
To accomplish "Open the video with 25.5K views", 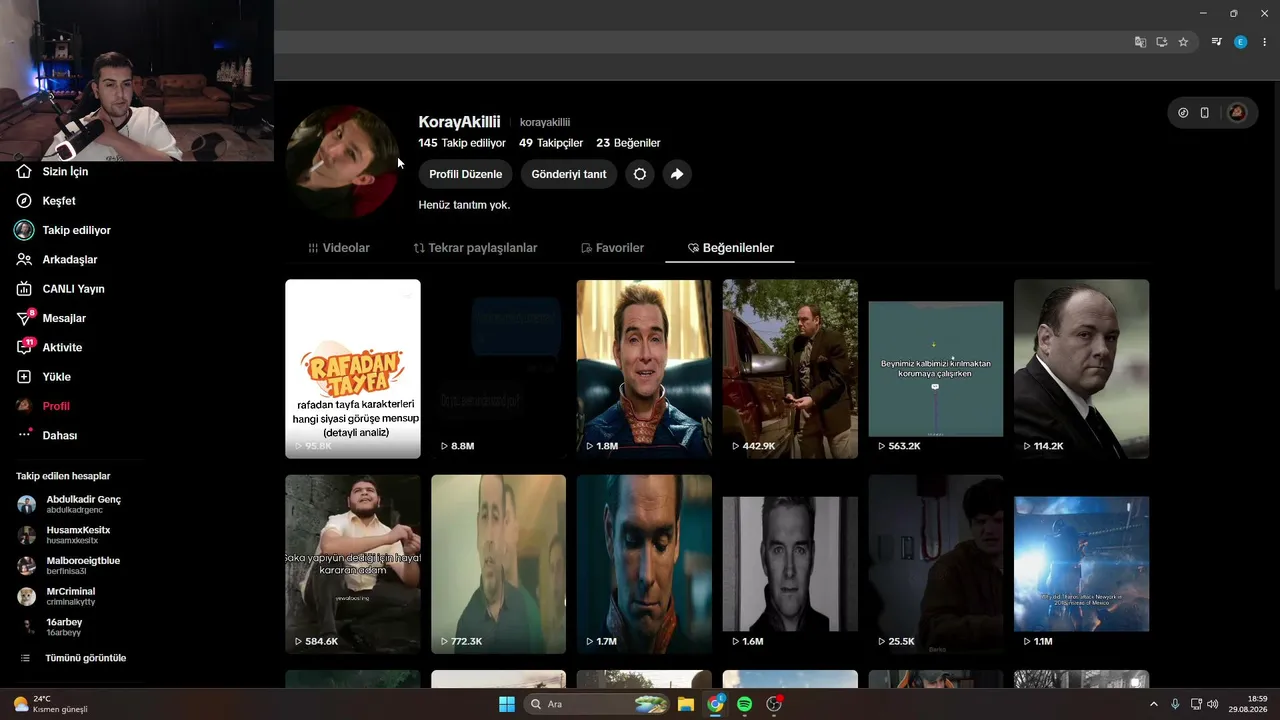I will point(936,564).
